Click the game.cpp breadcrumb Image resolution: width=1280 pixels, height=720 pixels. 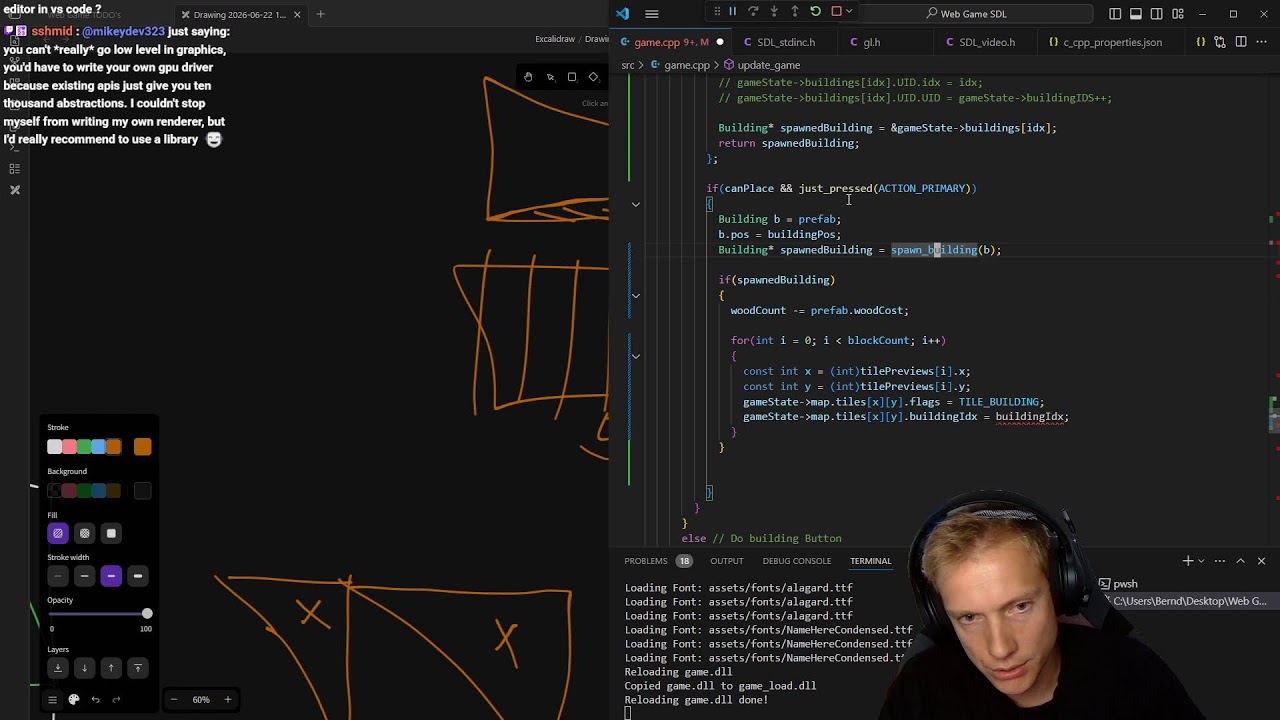tap(687, 65)
